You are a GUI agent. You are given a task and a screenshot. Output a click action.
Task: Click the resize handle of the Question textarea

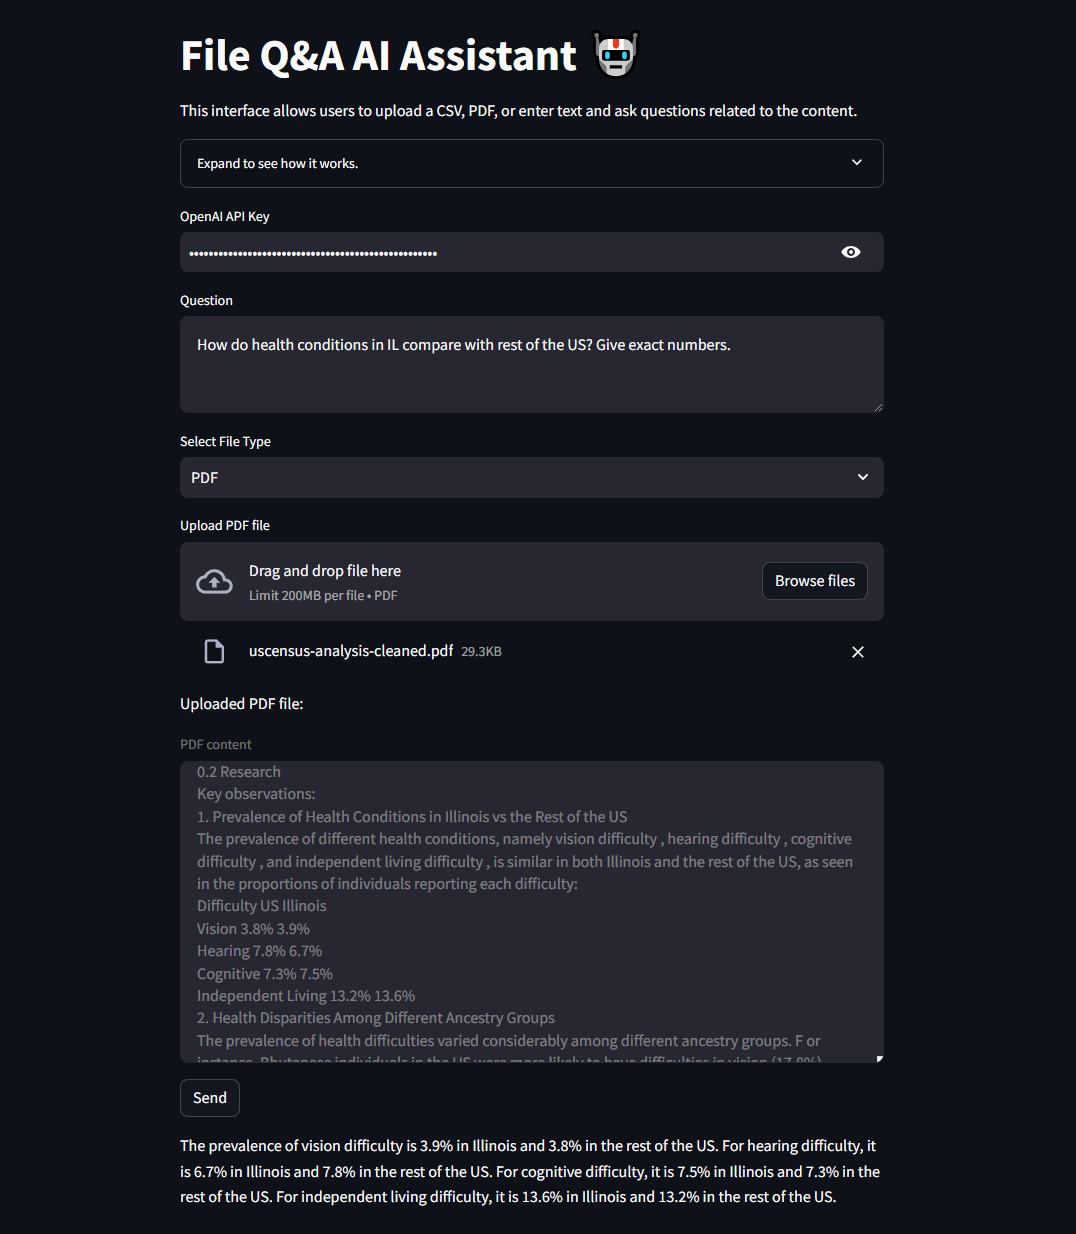pos(878,405)
